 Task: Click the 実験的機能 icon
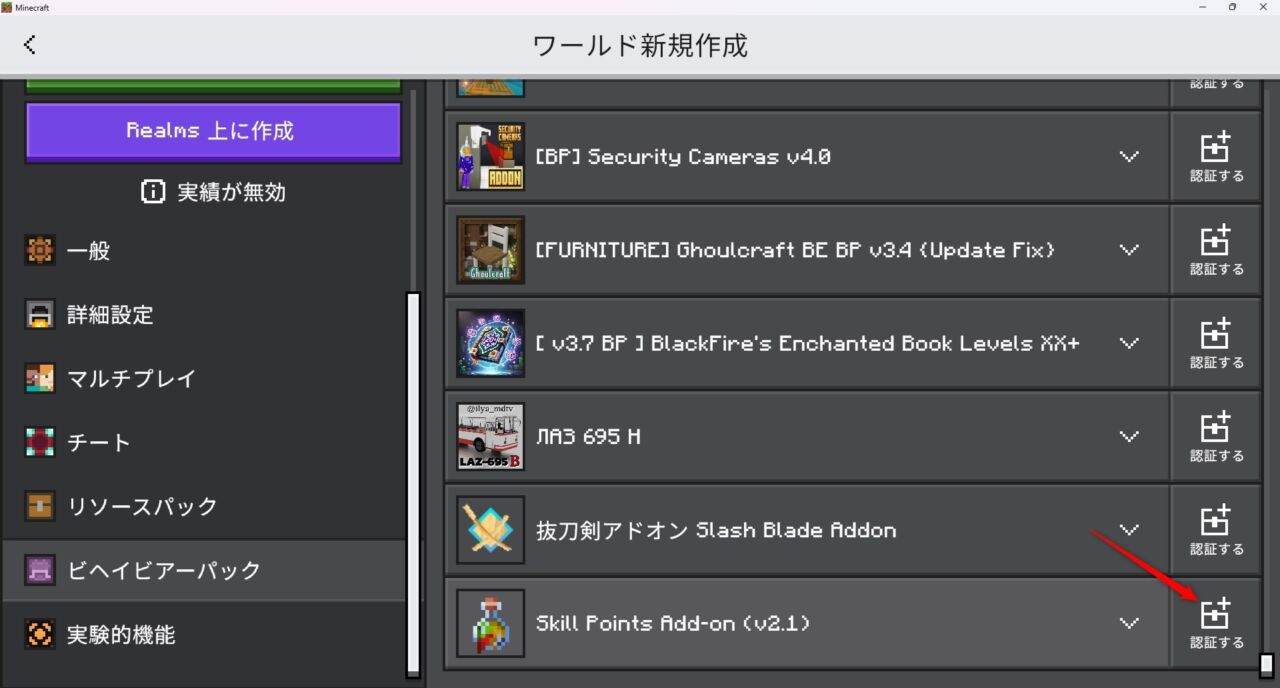point(40,635)
